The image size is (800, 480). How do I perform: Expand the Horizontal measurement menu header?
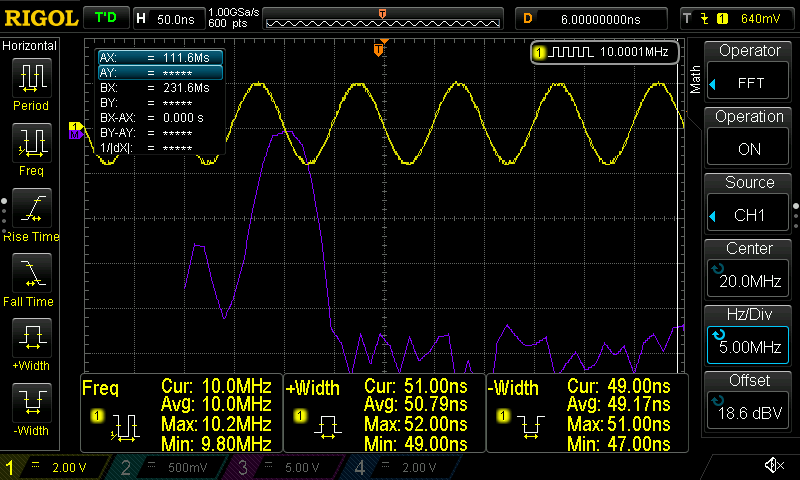click(31, 46)
